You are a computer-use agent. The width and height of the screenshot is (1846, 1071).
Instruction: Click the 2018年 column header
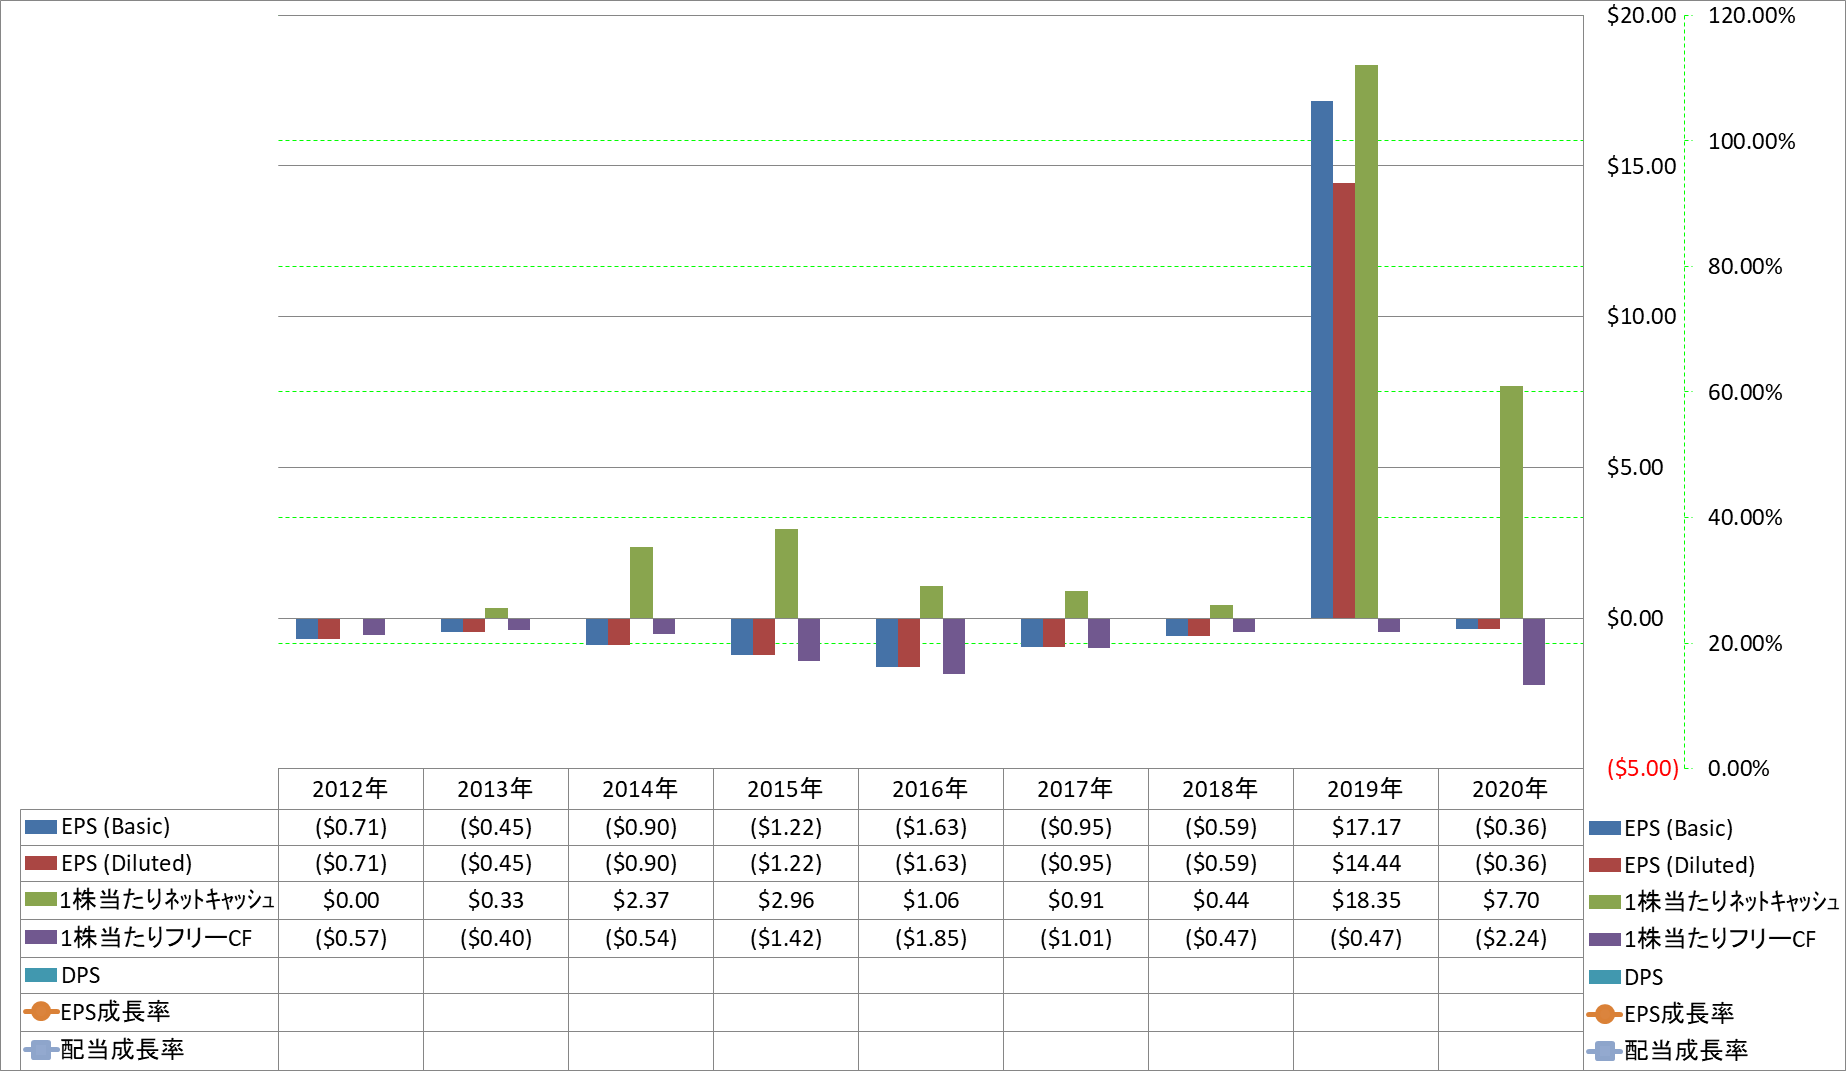1220,789
